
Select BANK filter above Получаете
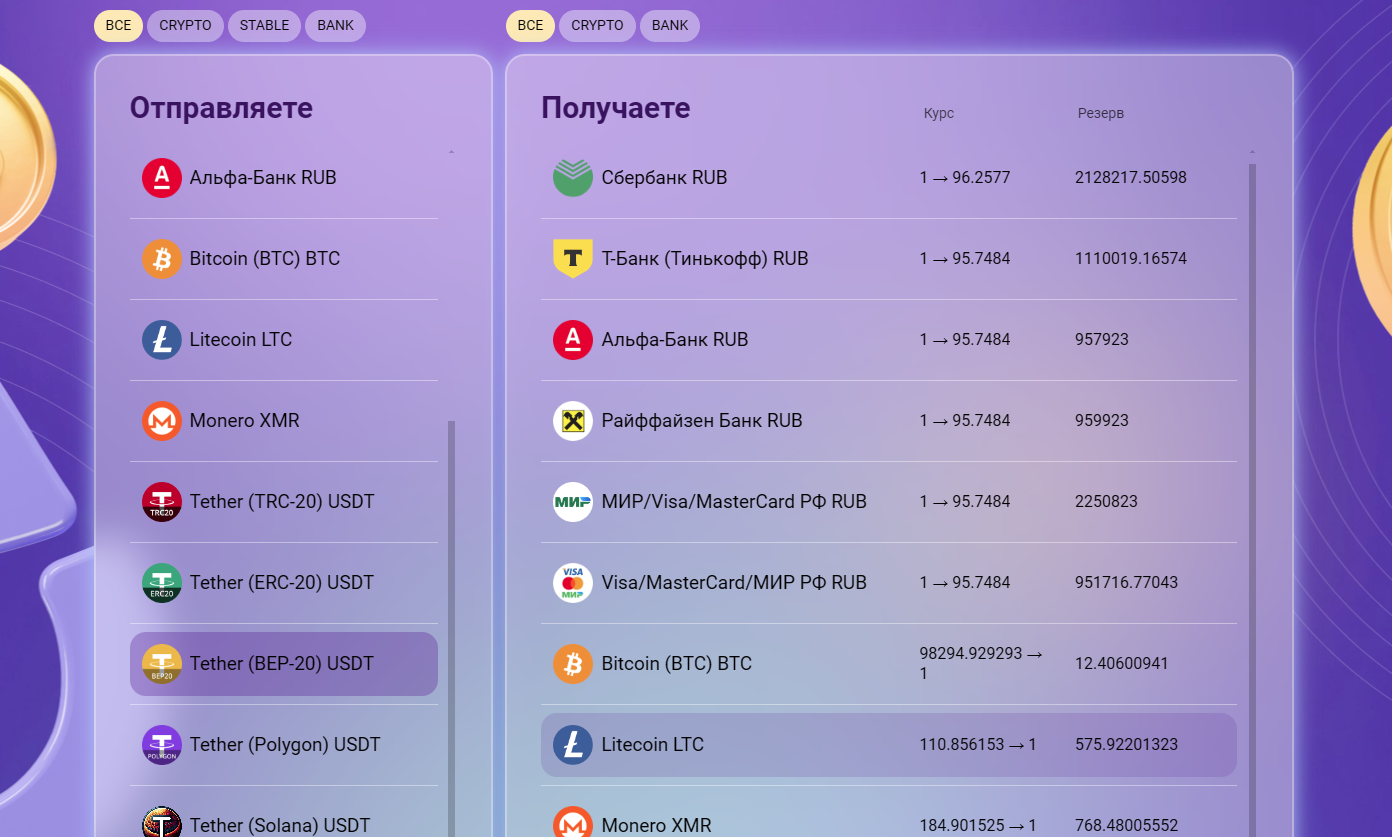(x=670, y=26)
